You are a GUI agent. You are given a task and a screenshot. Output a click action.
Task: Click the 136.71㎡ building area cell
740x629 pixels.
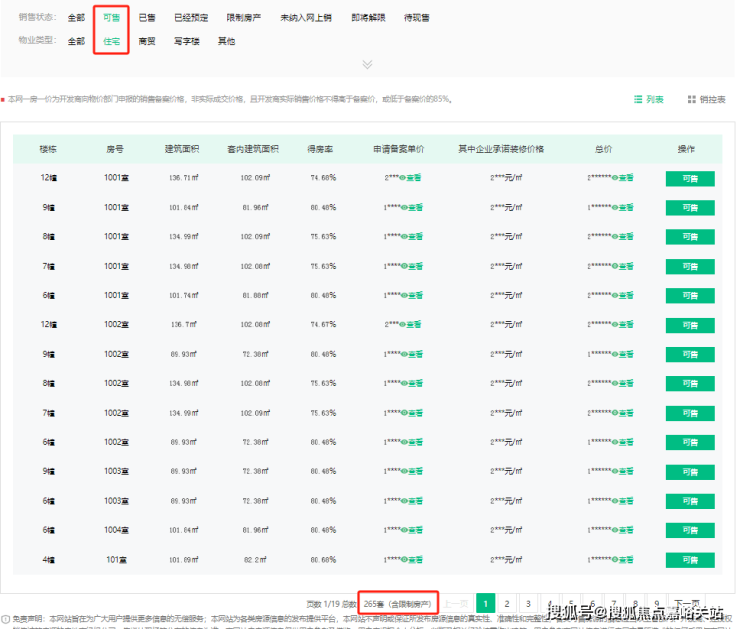click(184, 178)
